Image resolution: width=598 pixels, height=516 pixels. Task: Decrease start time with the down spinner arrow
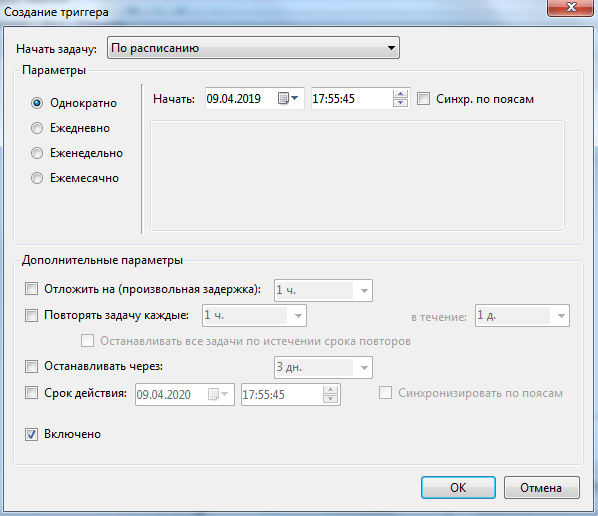pyautogui.click(x=400, y=103)
